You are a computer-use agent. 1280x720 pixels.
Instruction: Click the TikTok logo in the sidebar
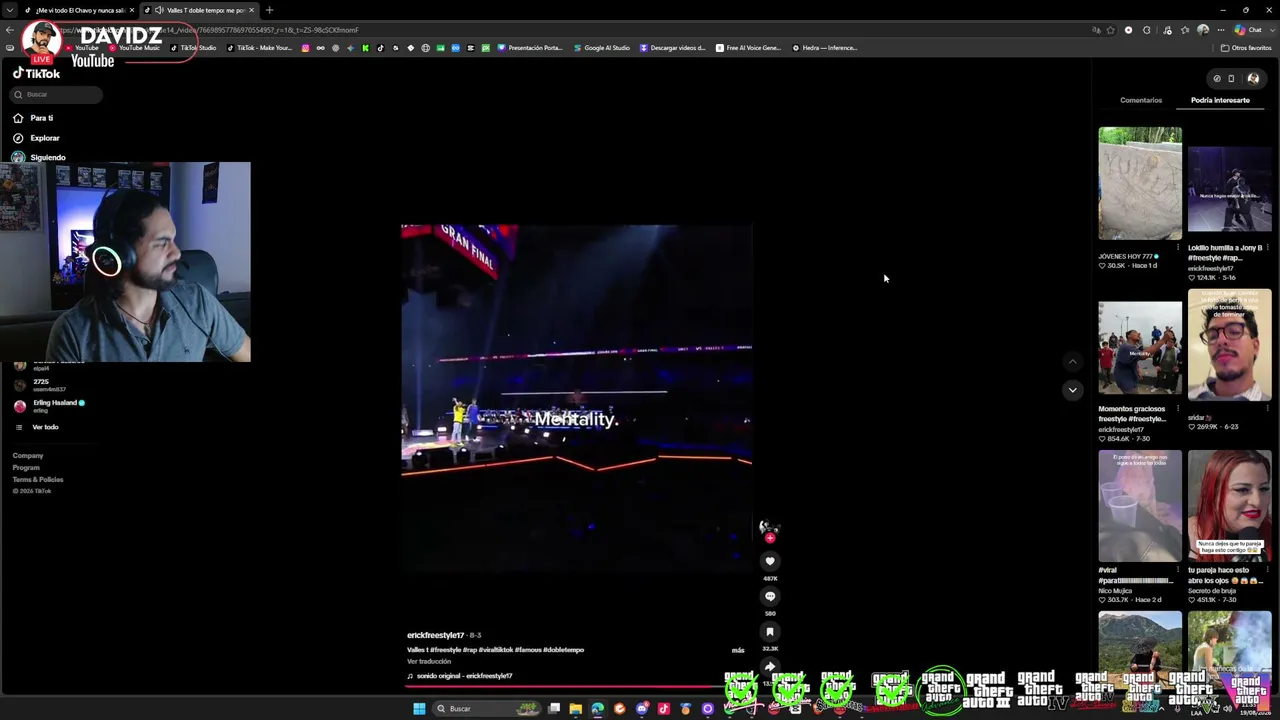click(36, 73)
